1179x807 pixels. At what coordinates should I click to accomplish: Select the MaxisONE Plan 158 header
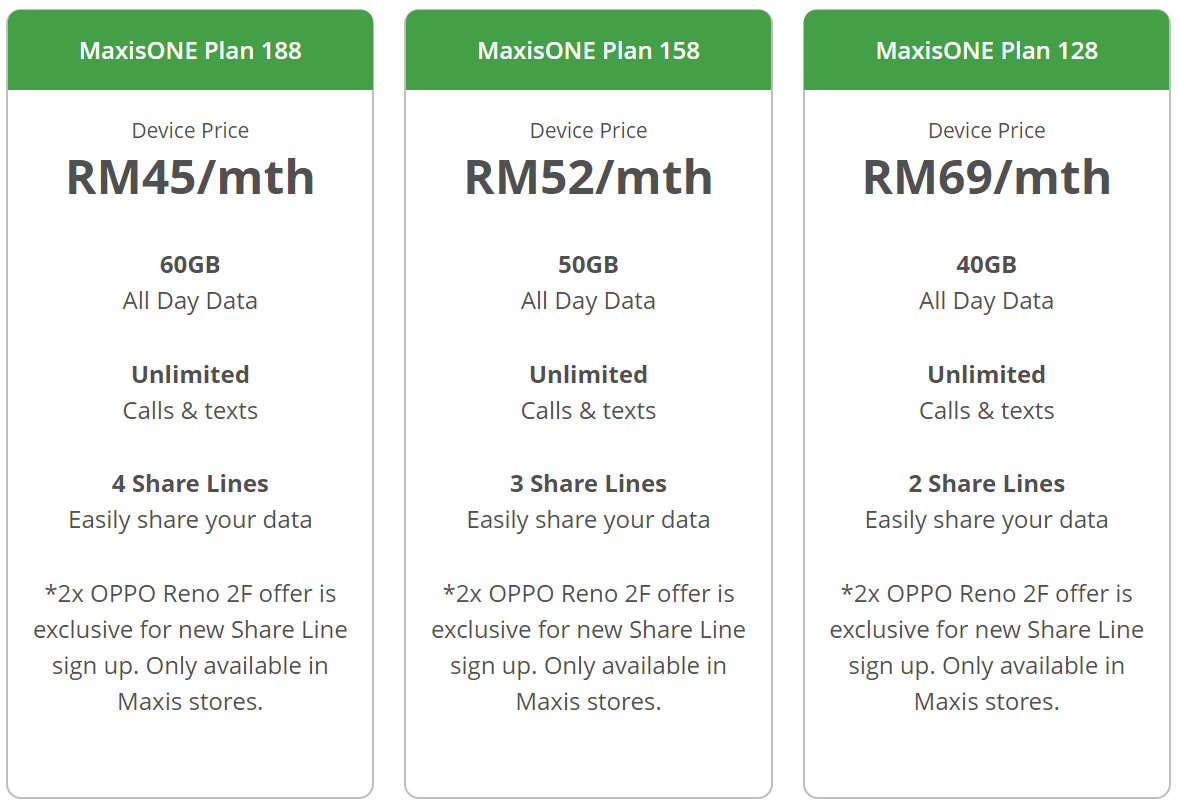click(588, 51)
